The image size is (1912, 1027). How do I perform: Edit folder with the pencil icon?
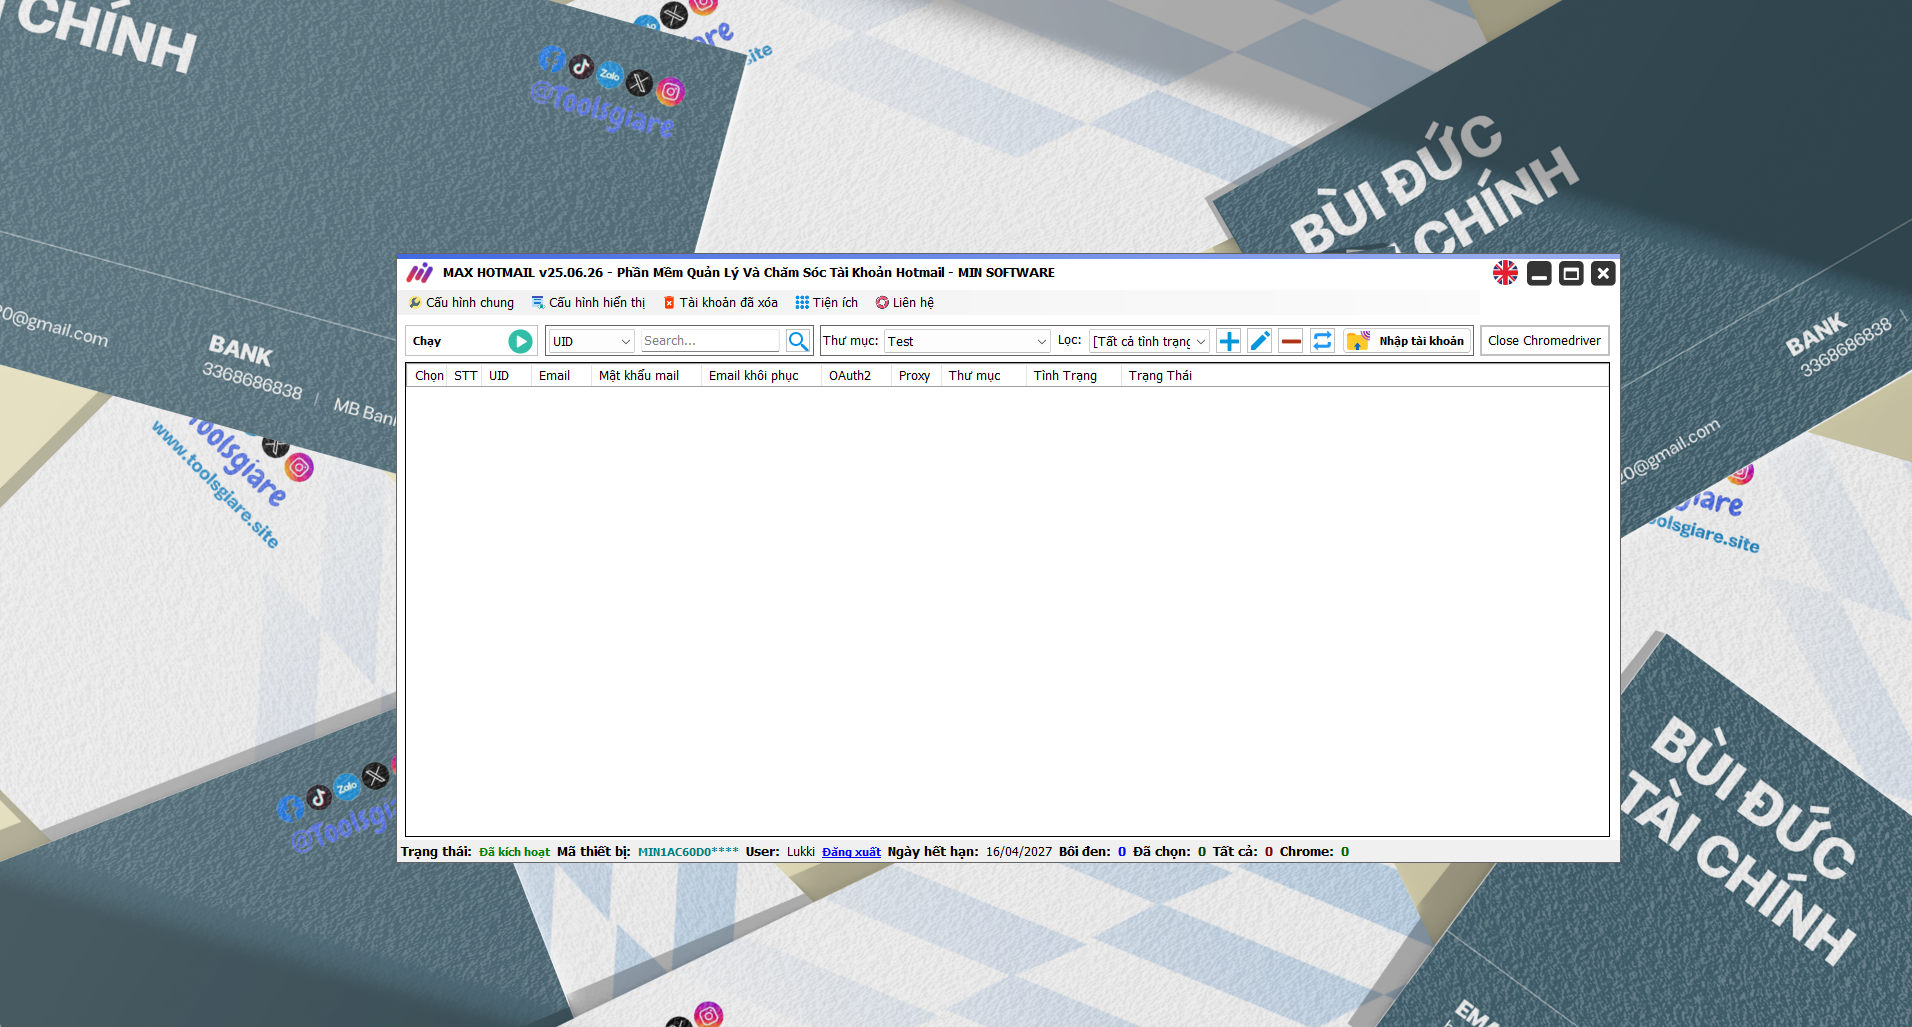pos(1260,341)
